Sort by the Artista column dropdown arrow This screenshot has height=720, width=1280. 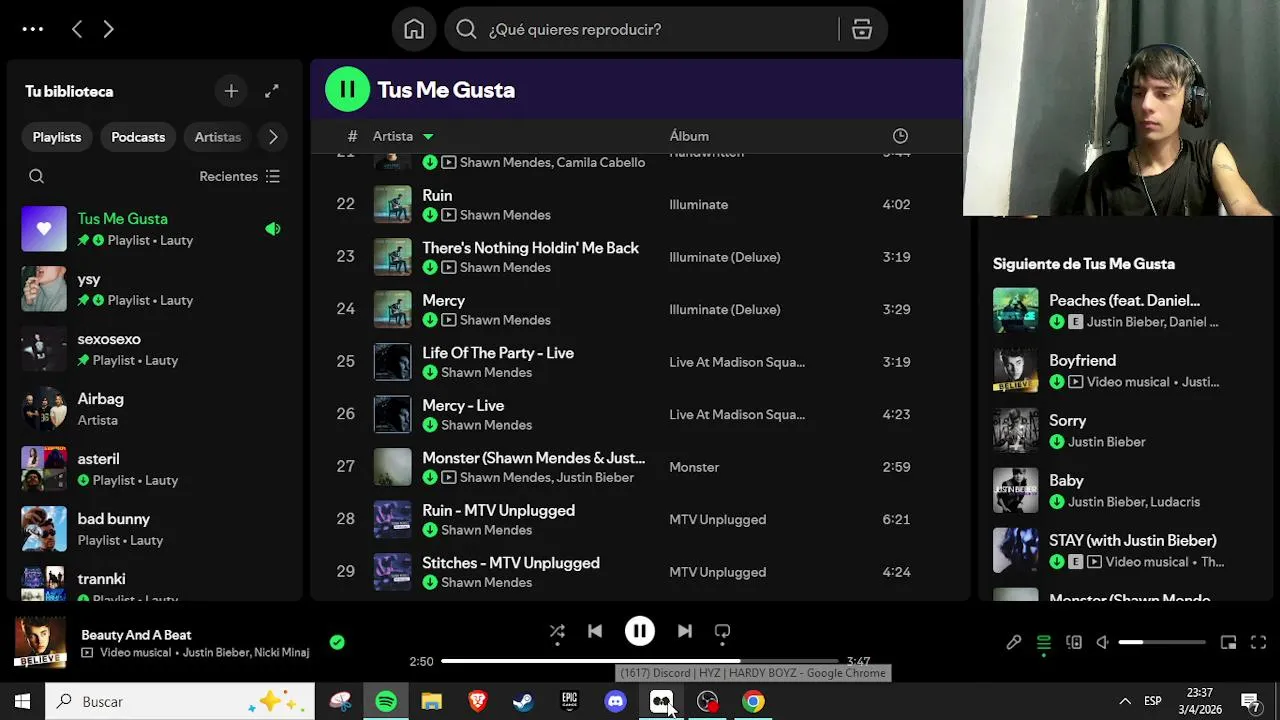coord(428,136)
